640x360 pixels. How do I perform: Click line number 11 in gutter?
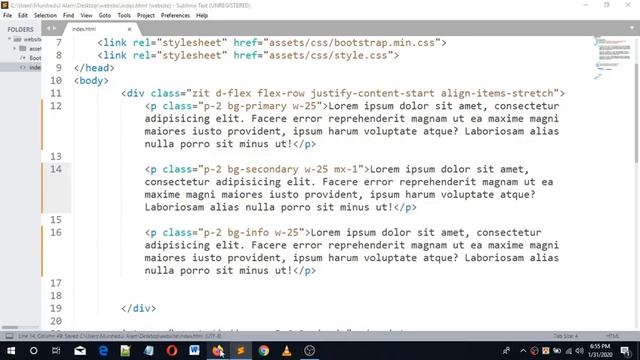click(x=56, y=93)
